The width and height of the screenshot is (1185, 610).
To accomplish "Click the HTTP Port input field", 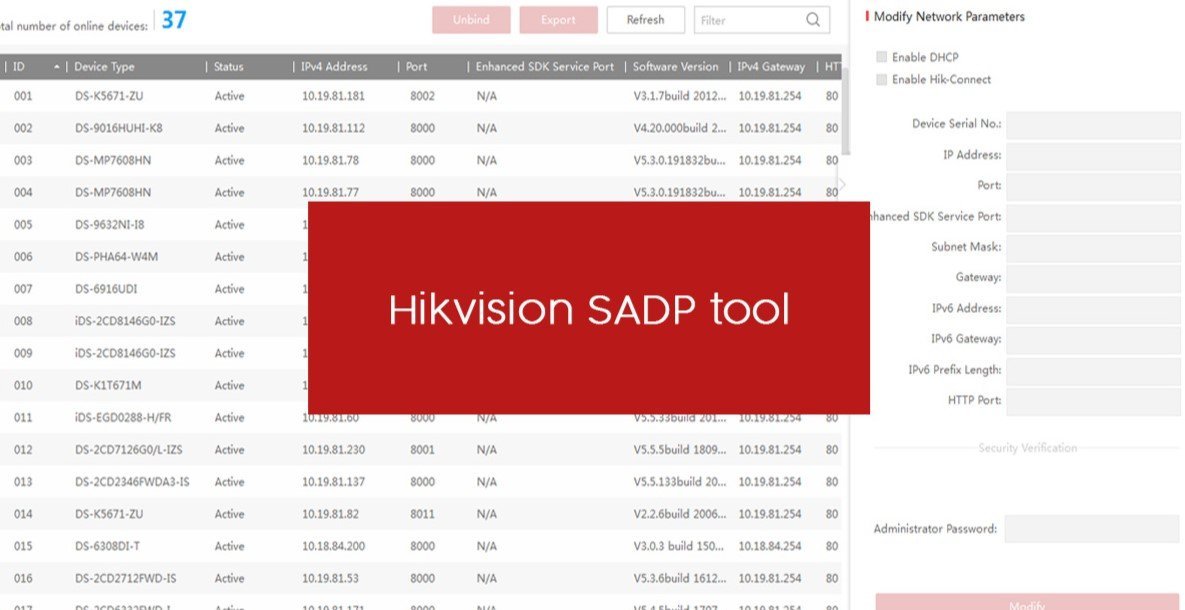I will click(1090, 400).
